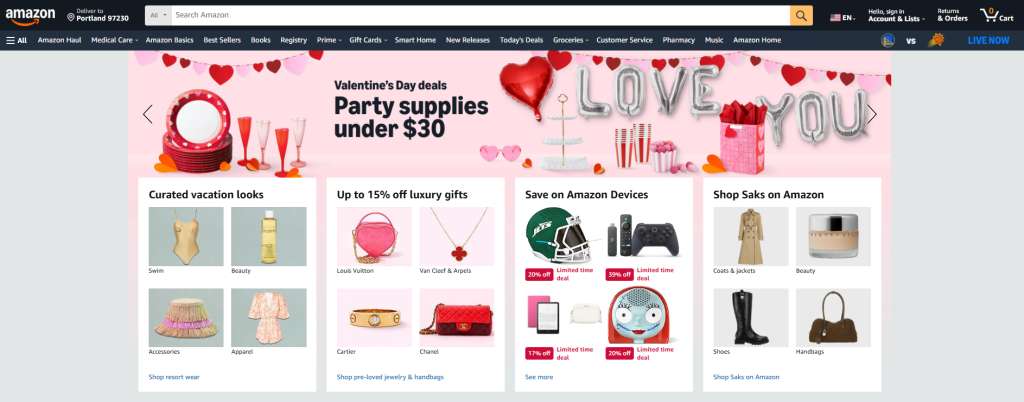
Task: Click the Deliver to location pin
Action: tap(71, 16)
